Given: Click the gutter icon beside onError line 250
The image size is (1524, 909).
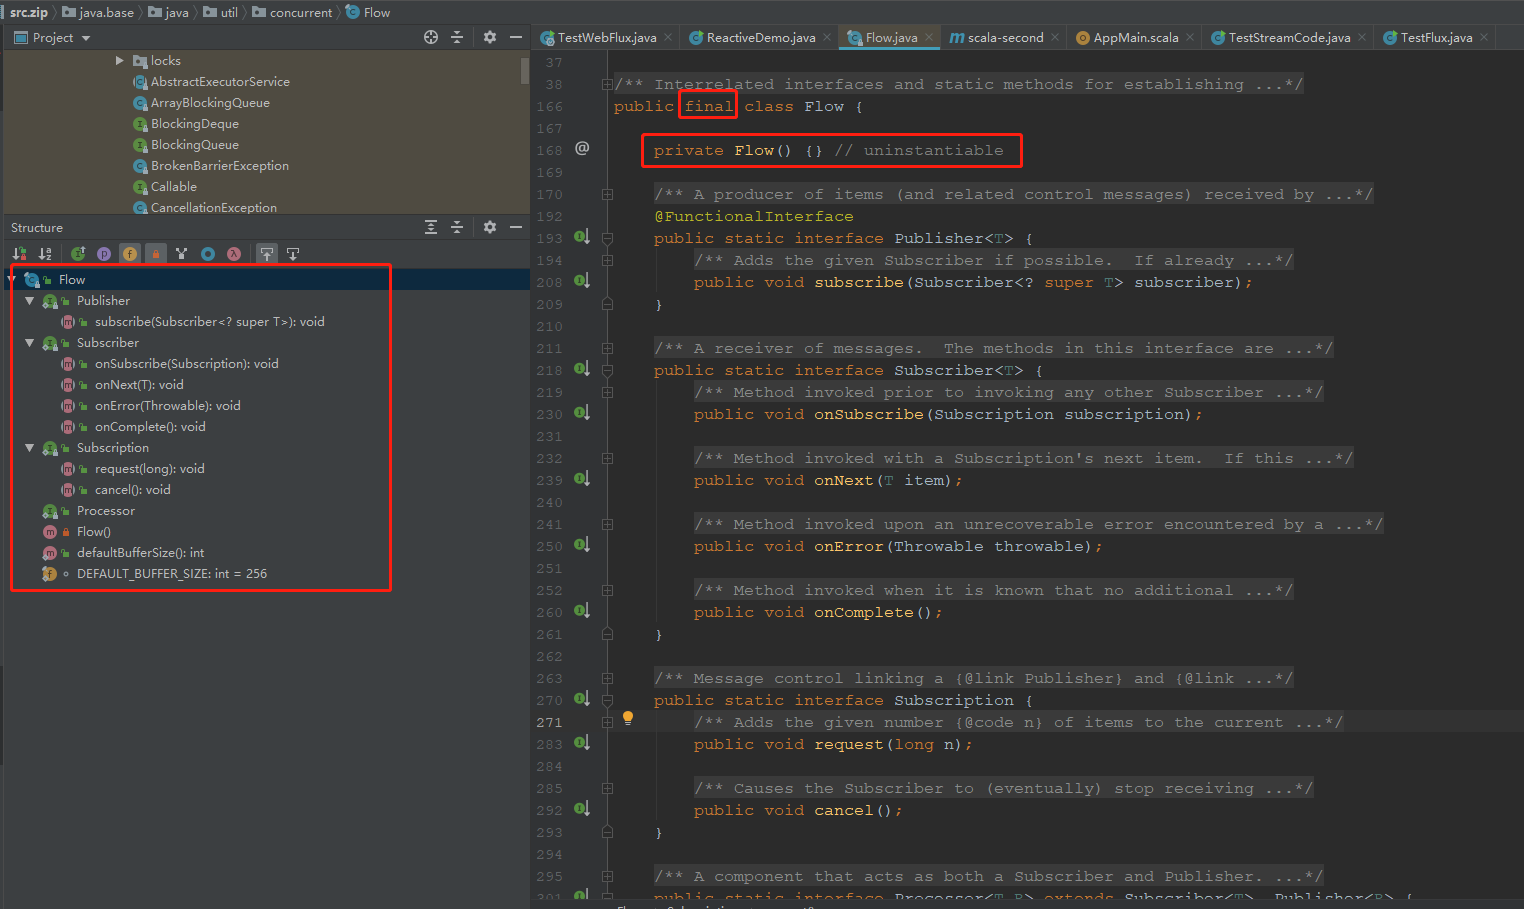Looking at the screenshot, I should click(582, 545).
